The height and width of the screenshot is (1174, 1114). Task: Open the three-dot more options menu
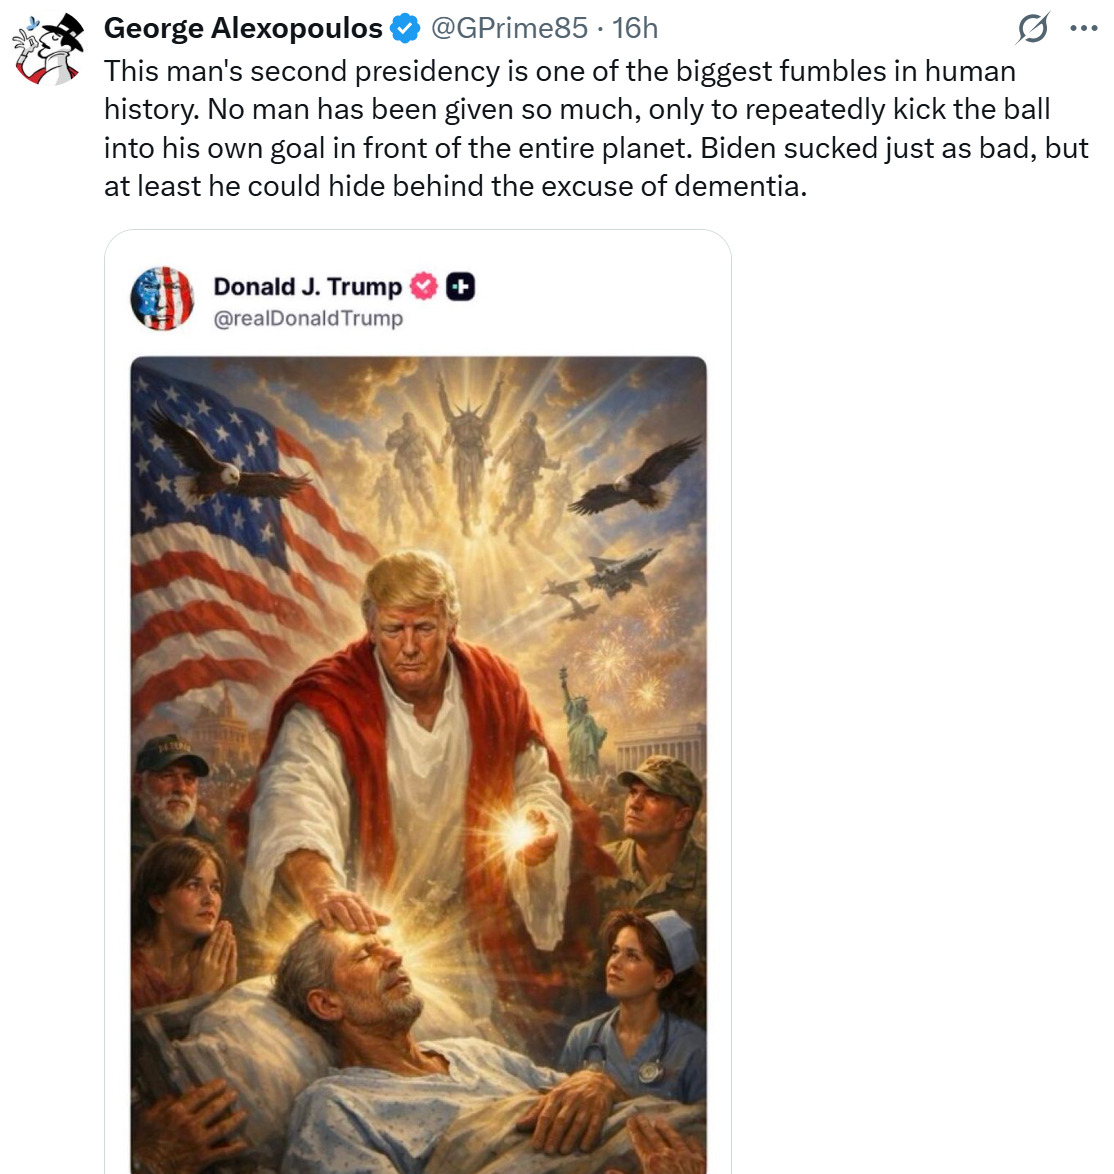click(1083, 29)
